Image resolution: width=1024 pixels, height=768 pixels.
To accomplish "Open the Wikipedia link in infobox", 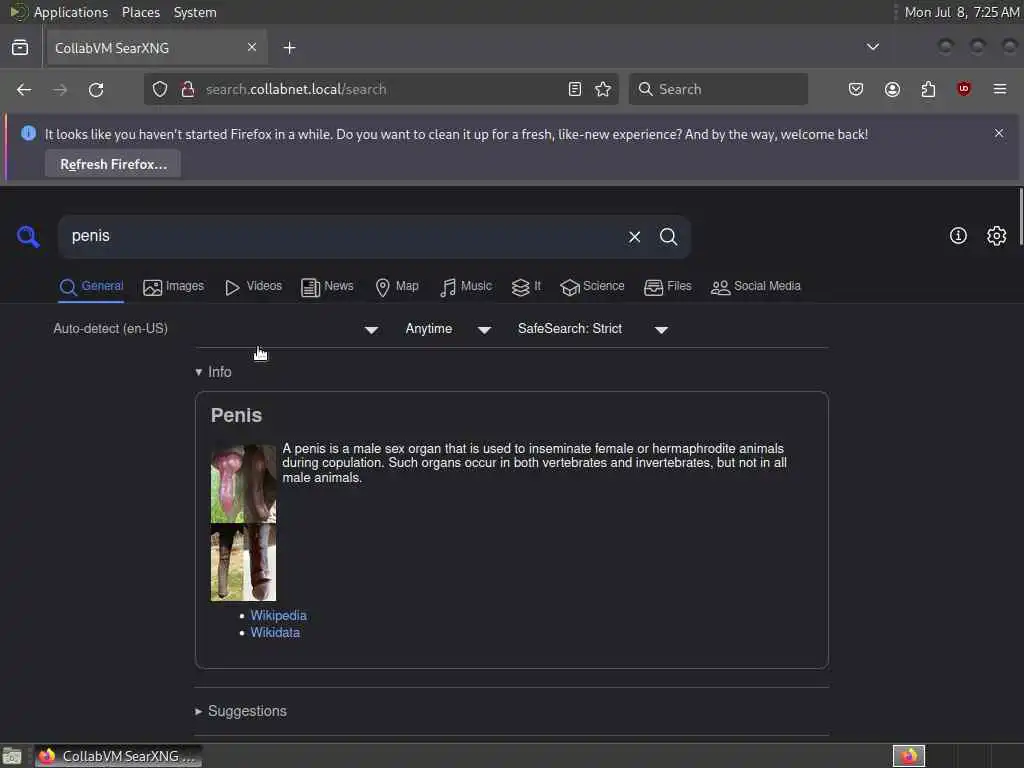I will tap(278, 616).
